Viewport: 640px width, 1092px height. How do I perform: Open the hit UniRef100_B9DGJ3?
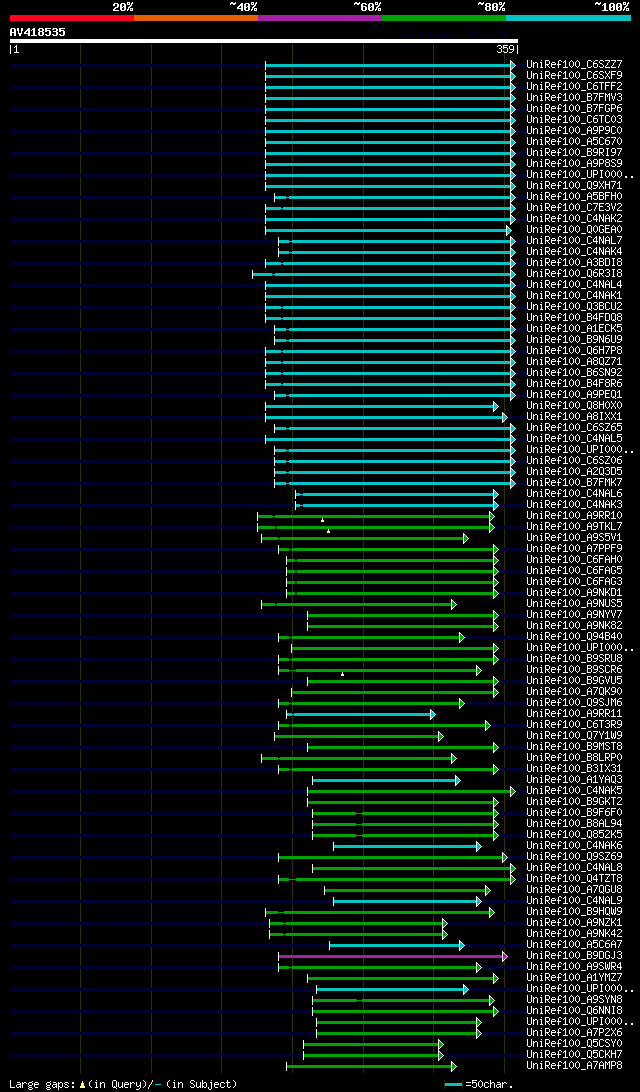(x=575, y=956)
